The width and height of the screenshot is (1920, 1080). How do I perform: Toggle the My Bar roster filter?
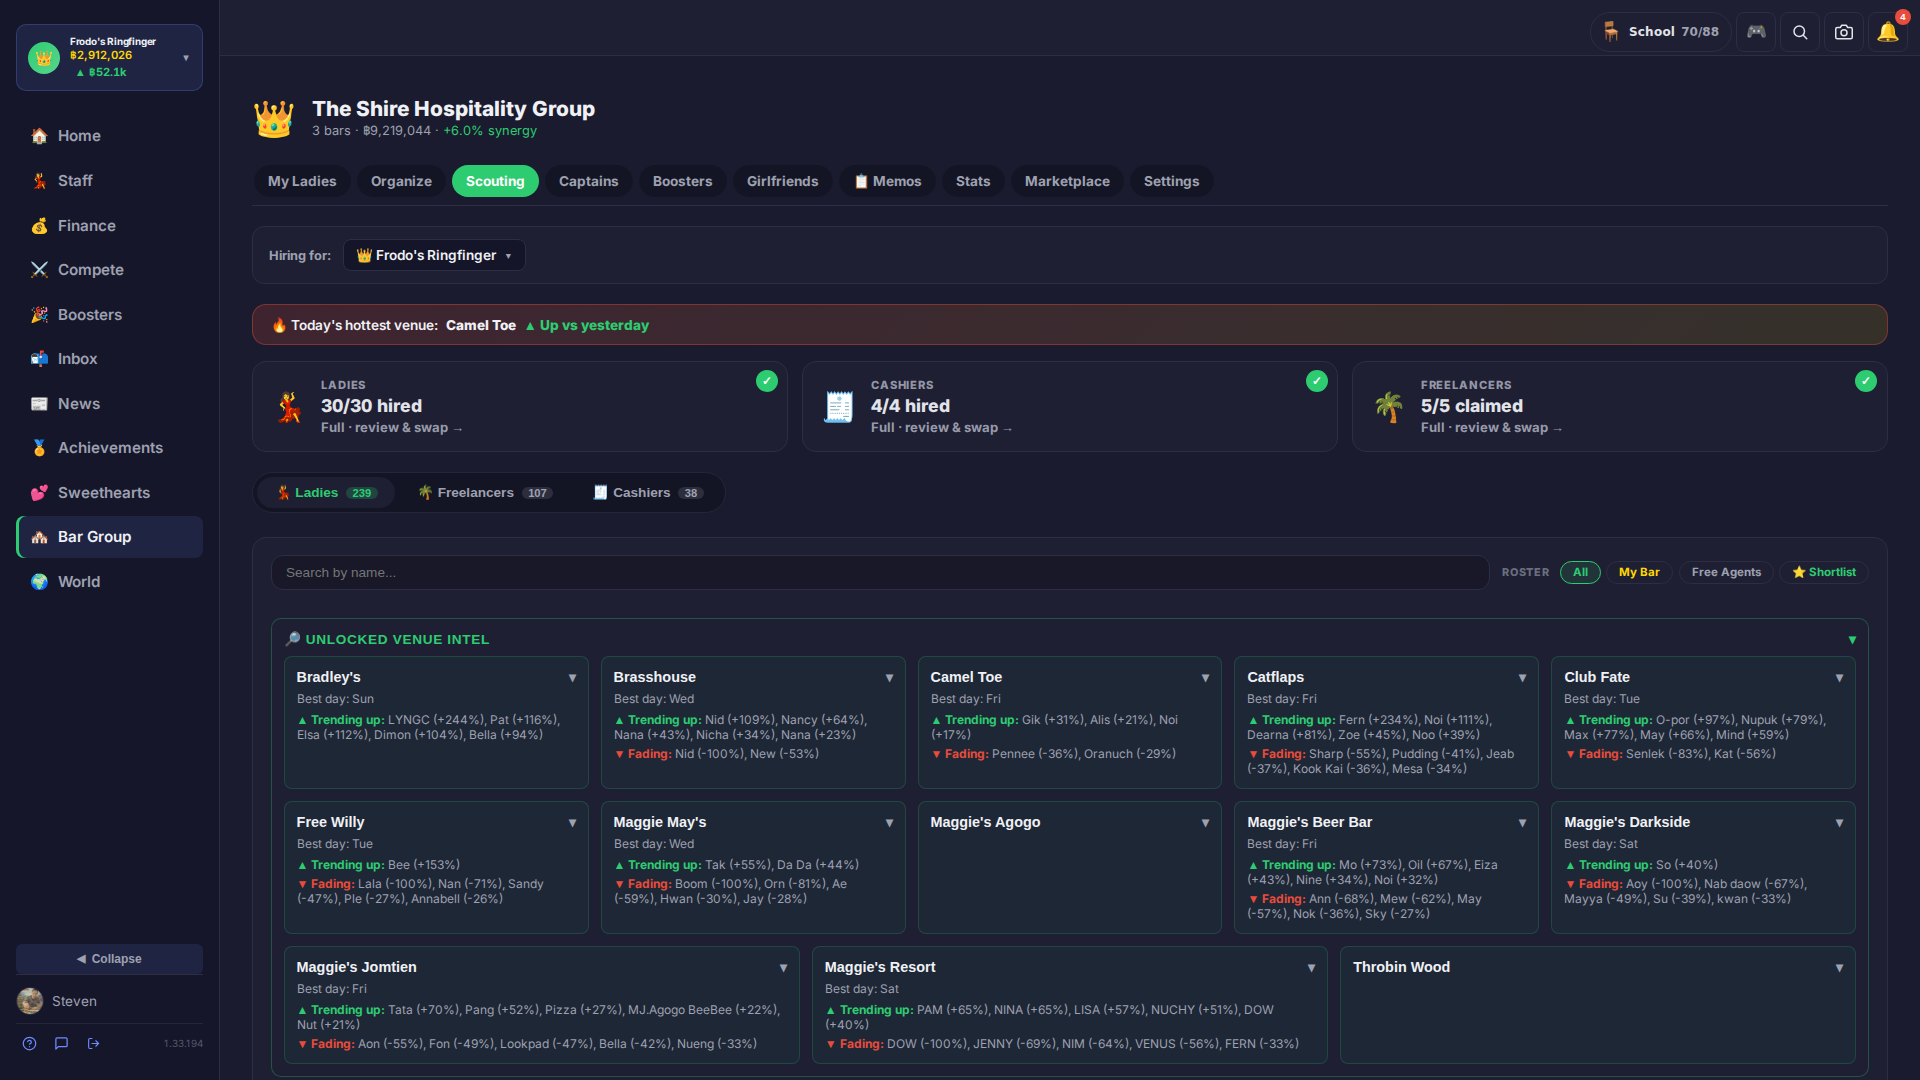tap(1639, 572)
